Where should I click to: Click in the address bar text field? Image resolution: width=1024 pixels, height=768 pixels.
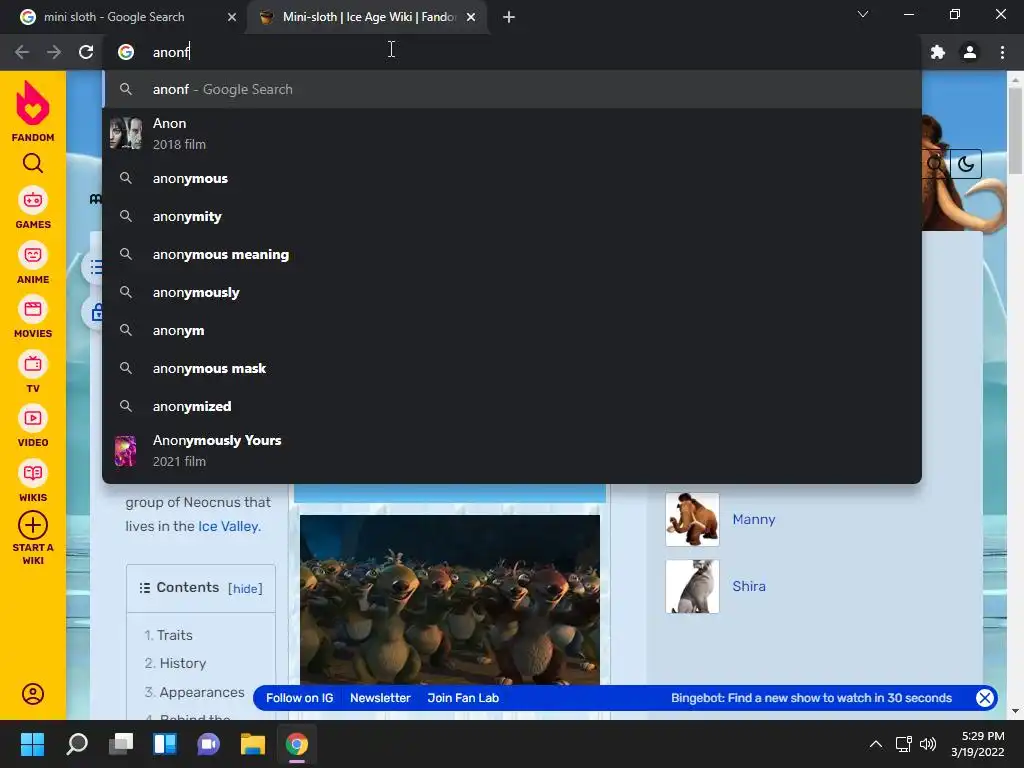point(512,52)
